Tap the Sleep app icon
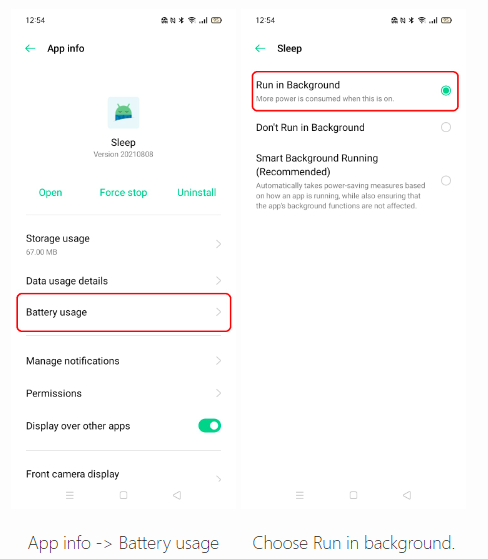The image size is (488, 559). pyautogui.click(x=123, y=113)
